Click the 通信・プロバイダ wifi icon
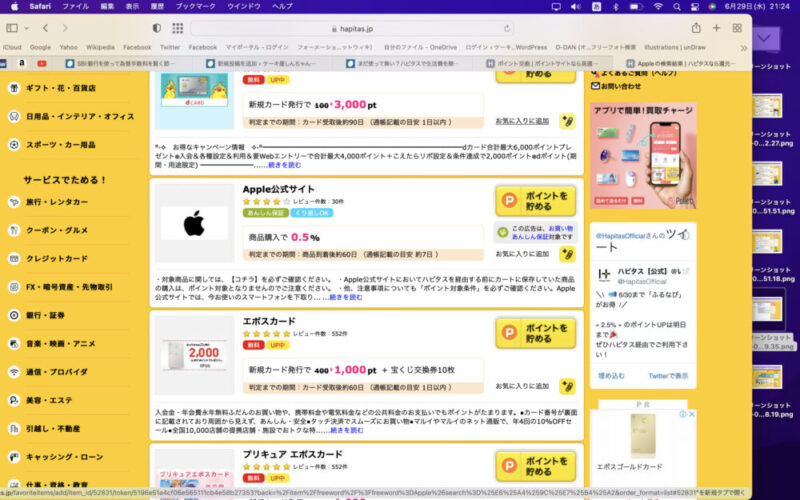 pyautogui.click(x=14, y=372)
